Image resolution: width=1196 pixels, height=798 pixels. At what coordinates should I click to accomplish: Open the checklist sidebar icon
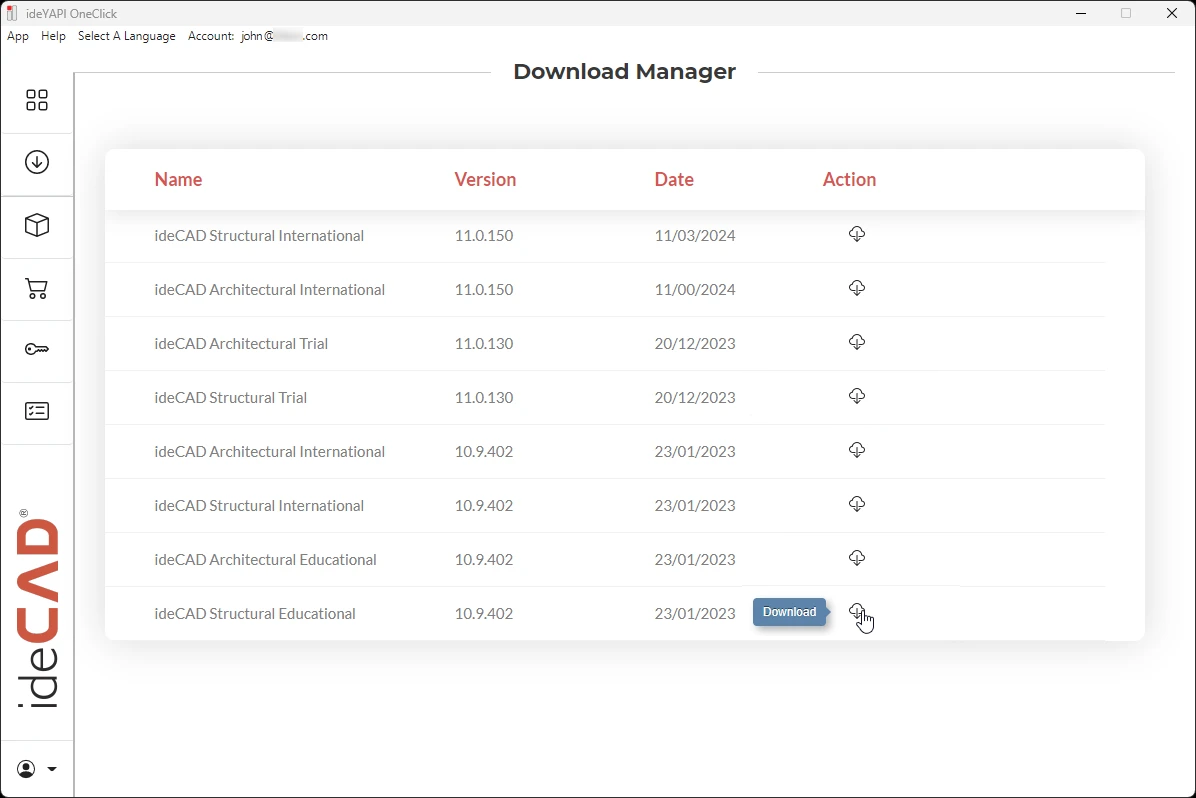[x=37, y=412]
